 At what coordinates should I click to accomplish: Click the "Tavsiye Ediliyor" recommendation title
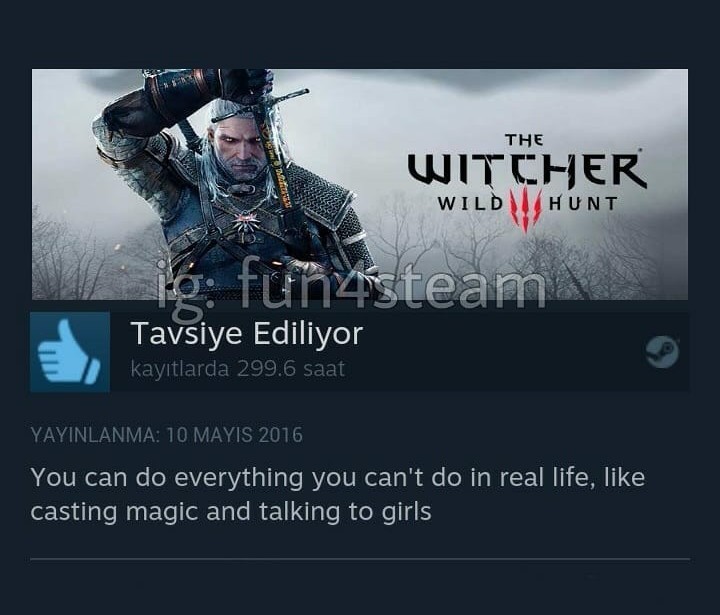pyautogui.click(x=247, y=333)
